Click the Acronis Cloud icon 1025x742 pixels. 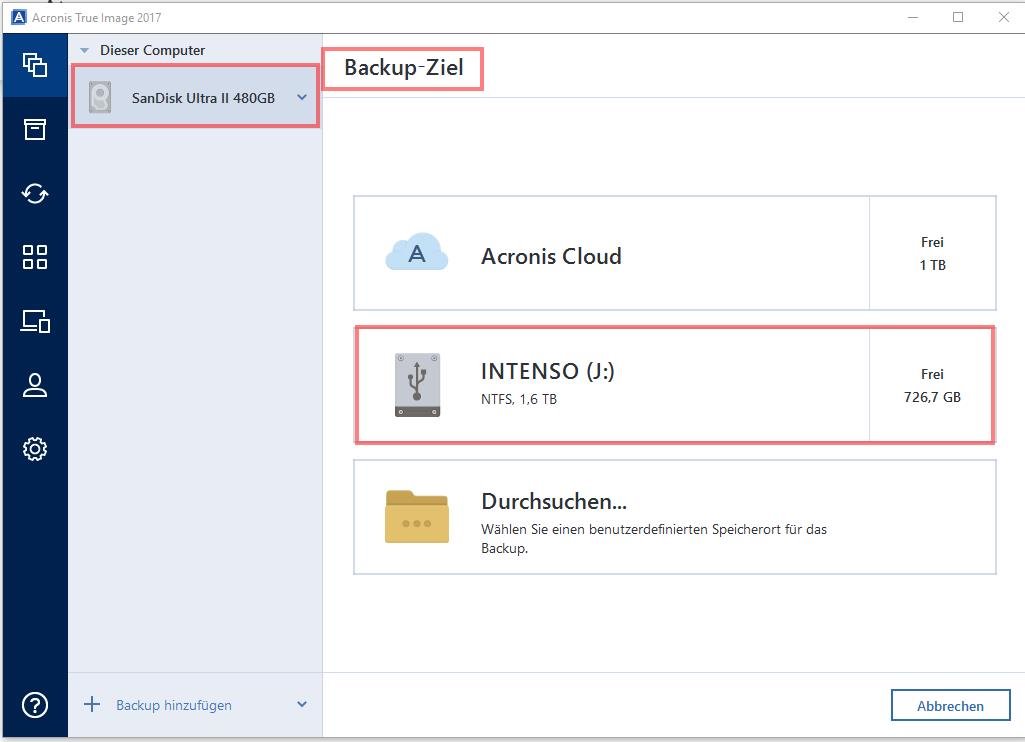click(416, 252)
